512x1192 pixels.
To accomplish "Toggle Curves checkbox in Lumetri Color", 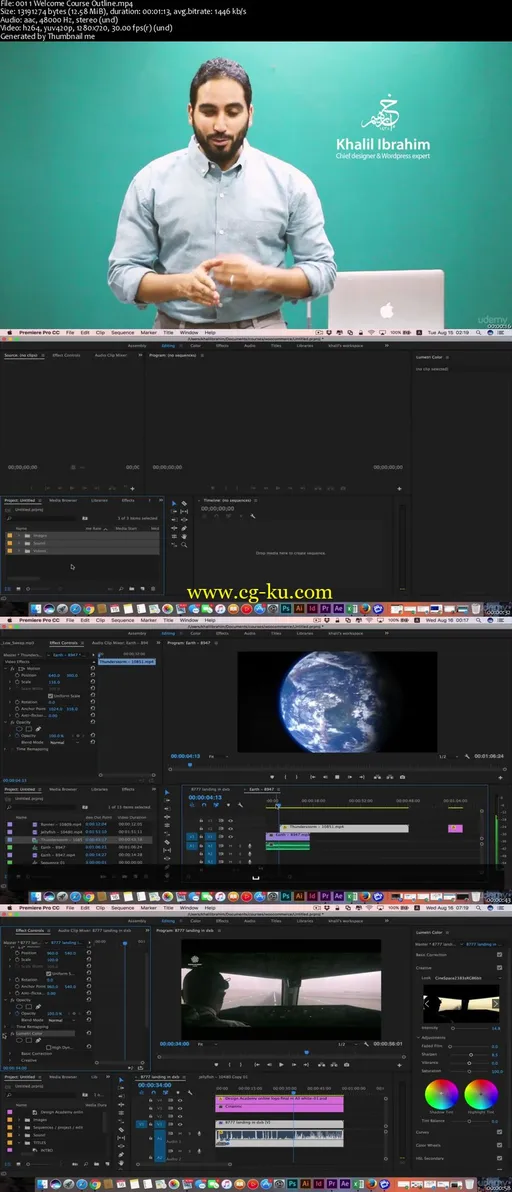I will pyautogui.click(x=500, y=1132).
